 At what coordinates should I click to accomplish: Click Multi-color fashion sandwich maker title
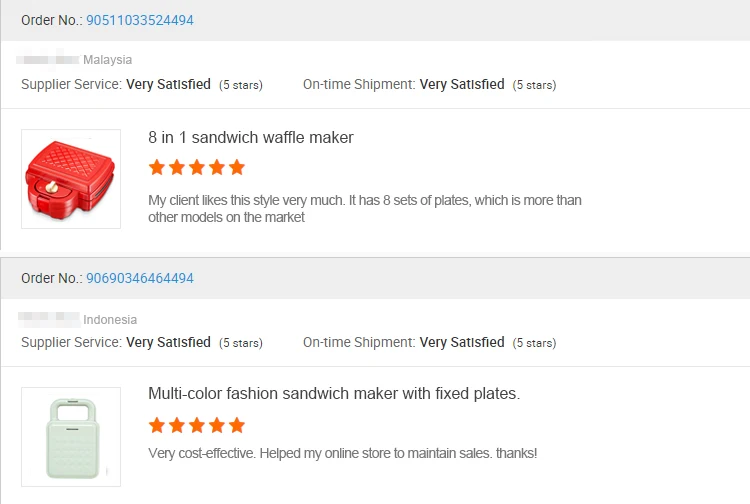pyautogui.click(x=334, y=394)
